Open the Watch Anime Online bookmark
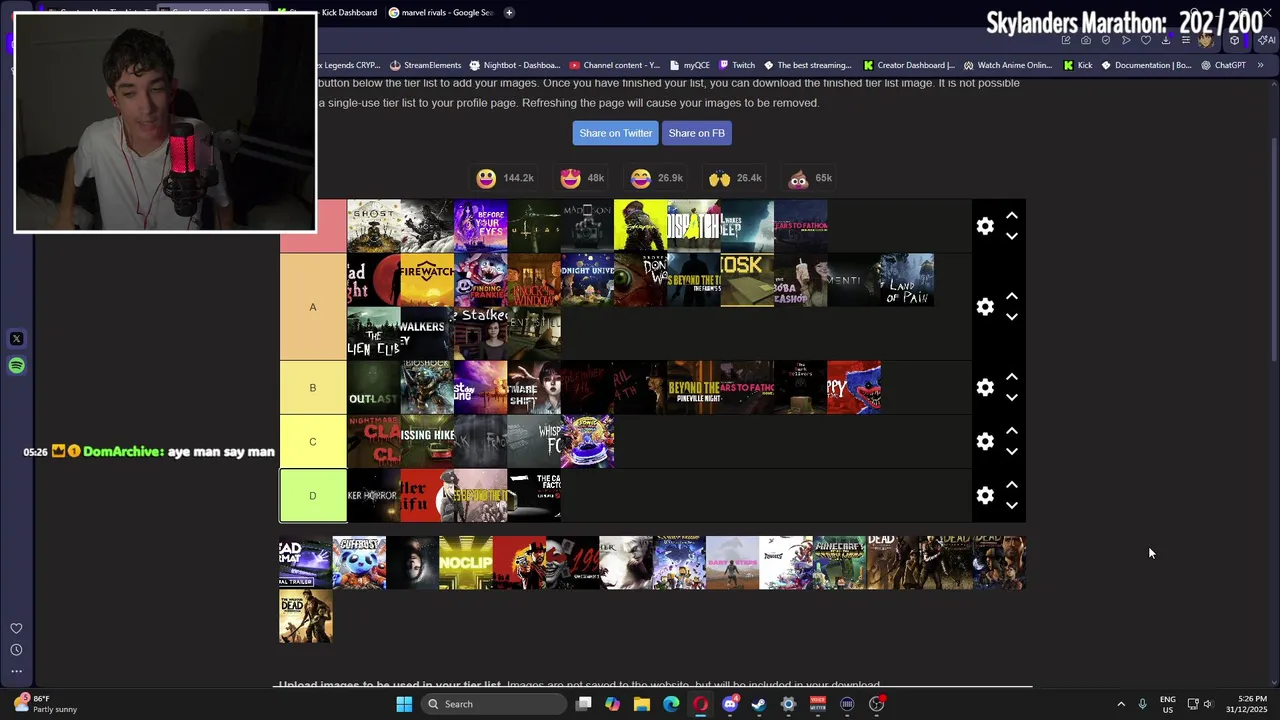Viewport: 1280px width, 720px height. [1007, 65]
